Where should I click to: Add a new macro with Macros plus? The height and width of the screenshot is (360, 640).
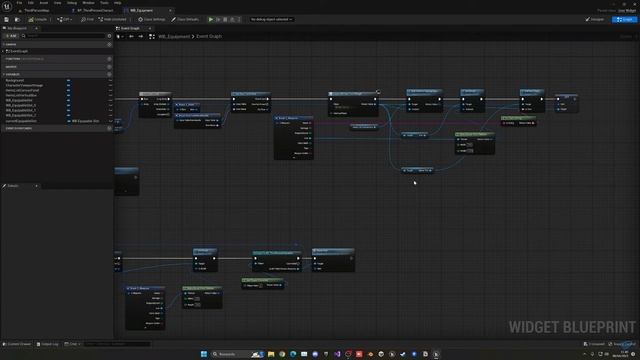tap(109, 67)
